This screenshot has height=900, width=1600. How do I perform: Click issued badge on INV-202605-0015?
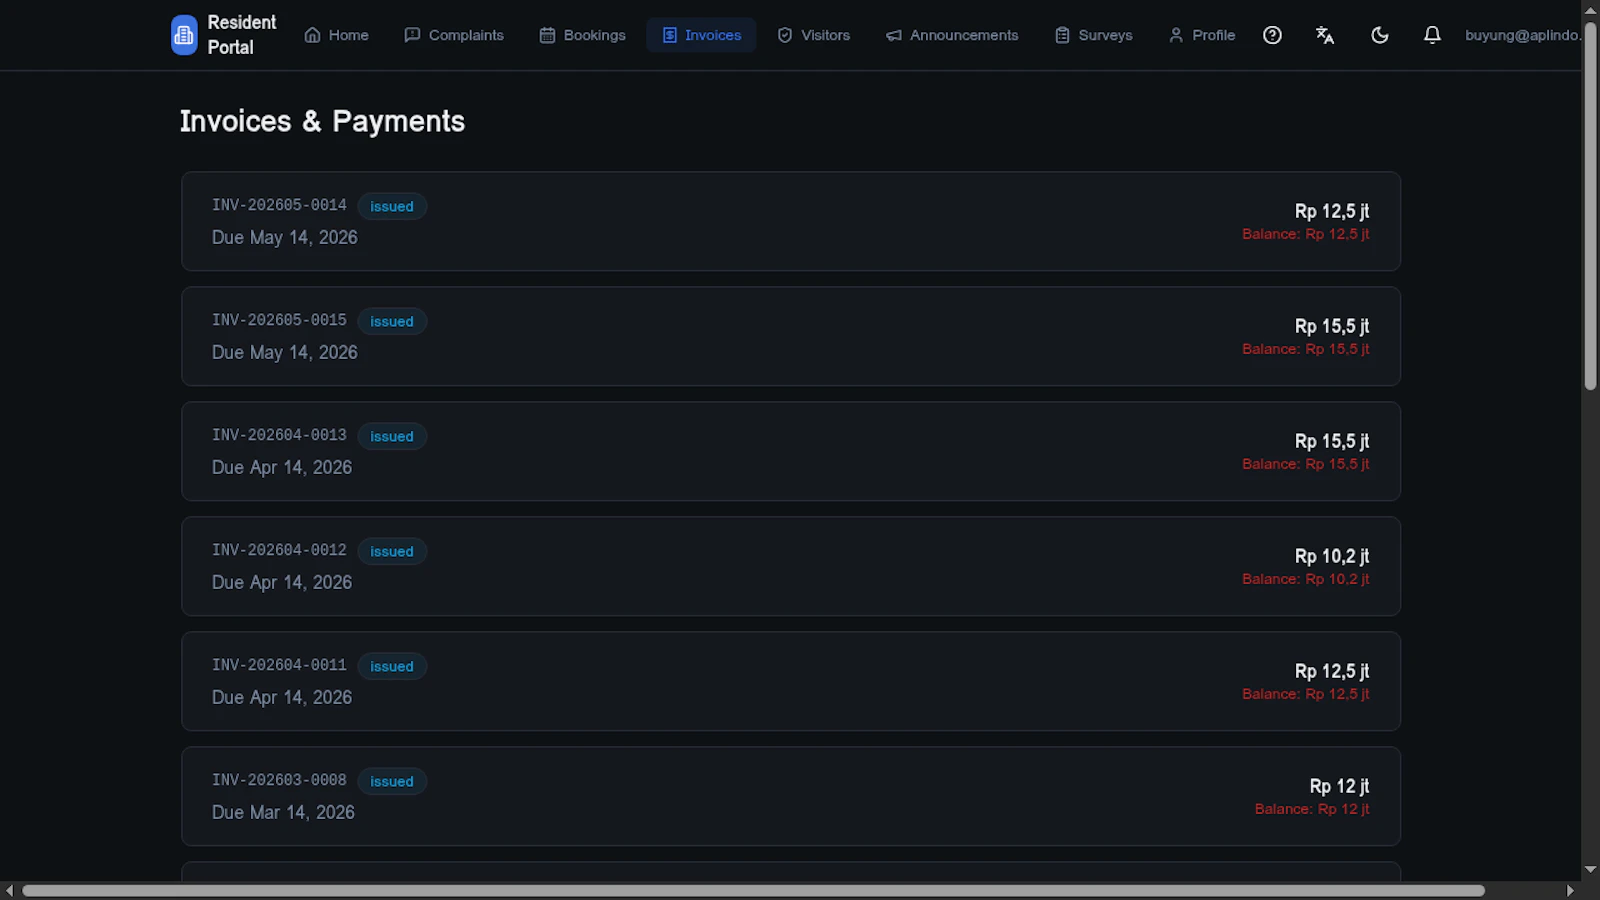(x=392, y=321)
